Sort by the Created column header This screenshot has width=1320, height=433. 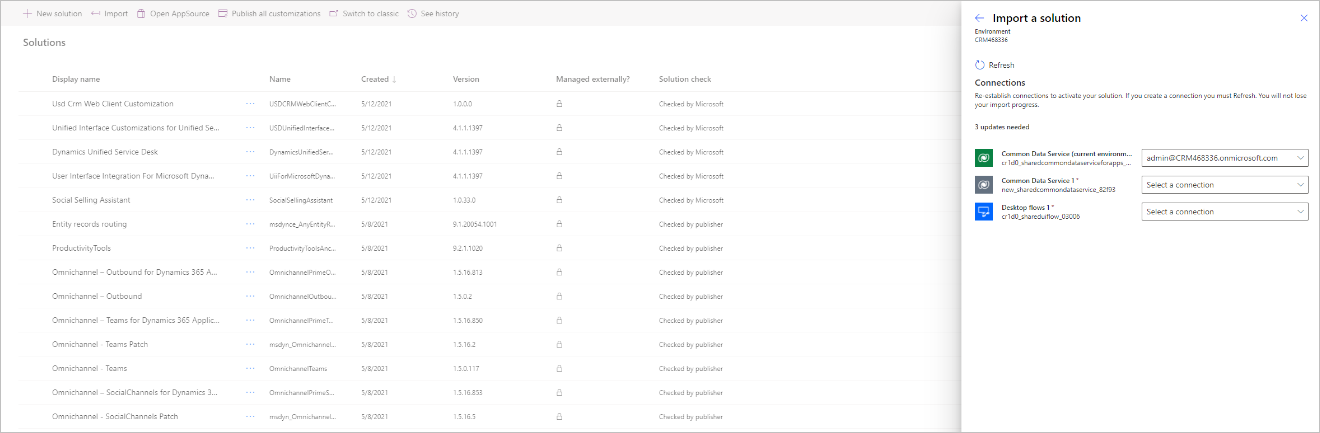(x=378, y=79)
